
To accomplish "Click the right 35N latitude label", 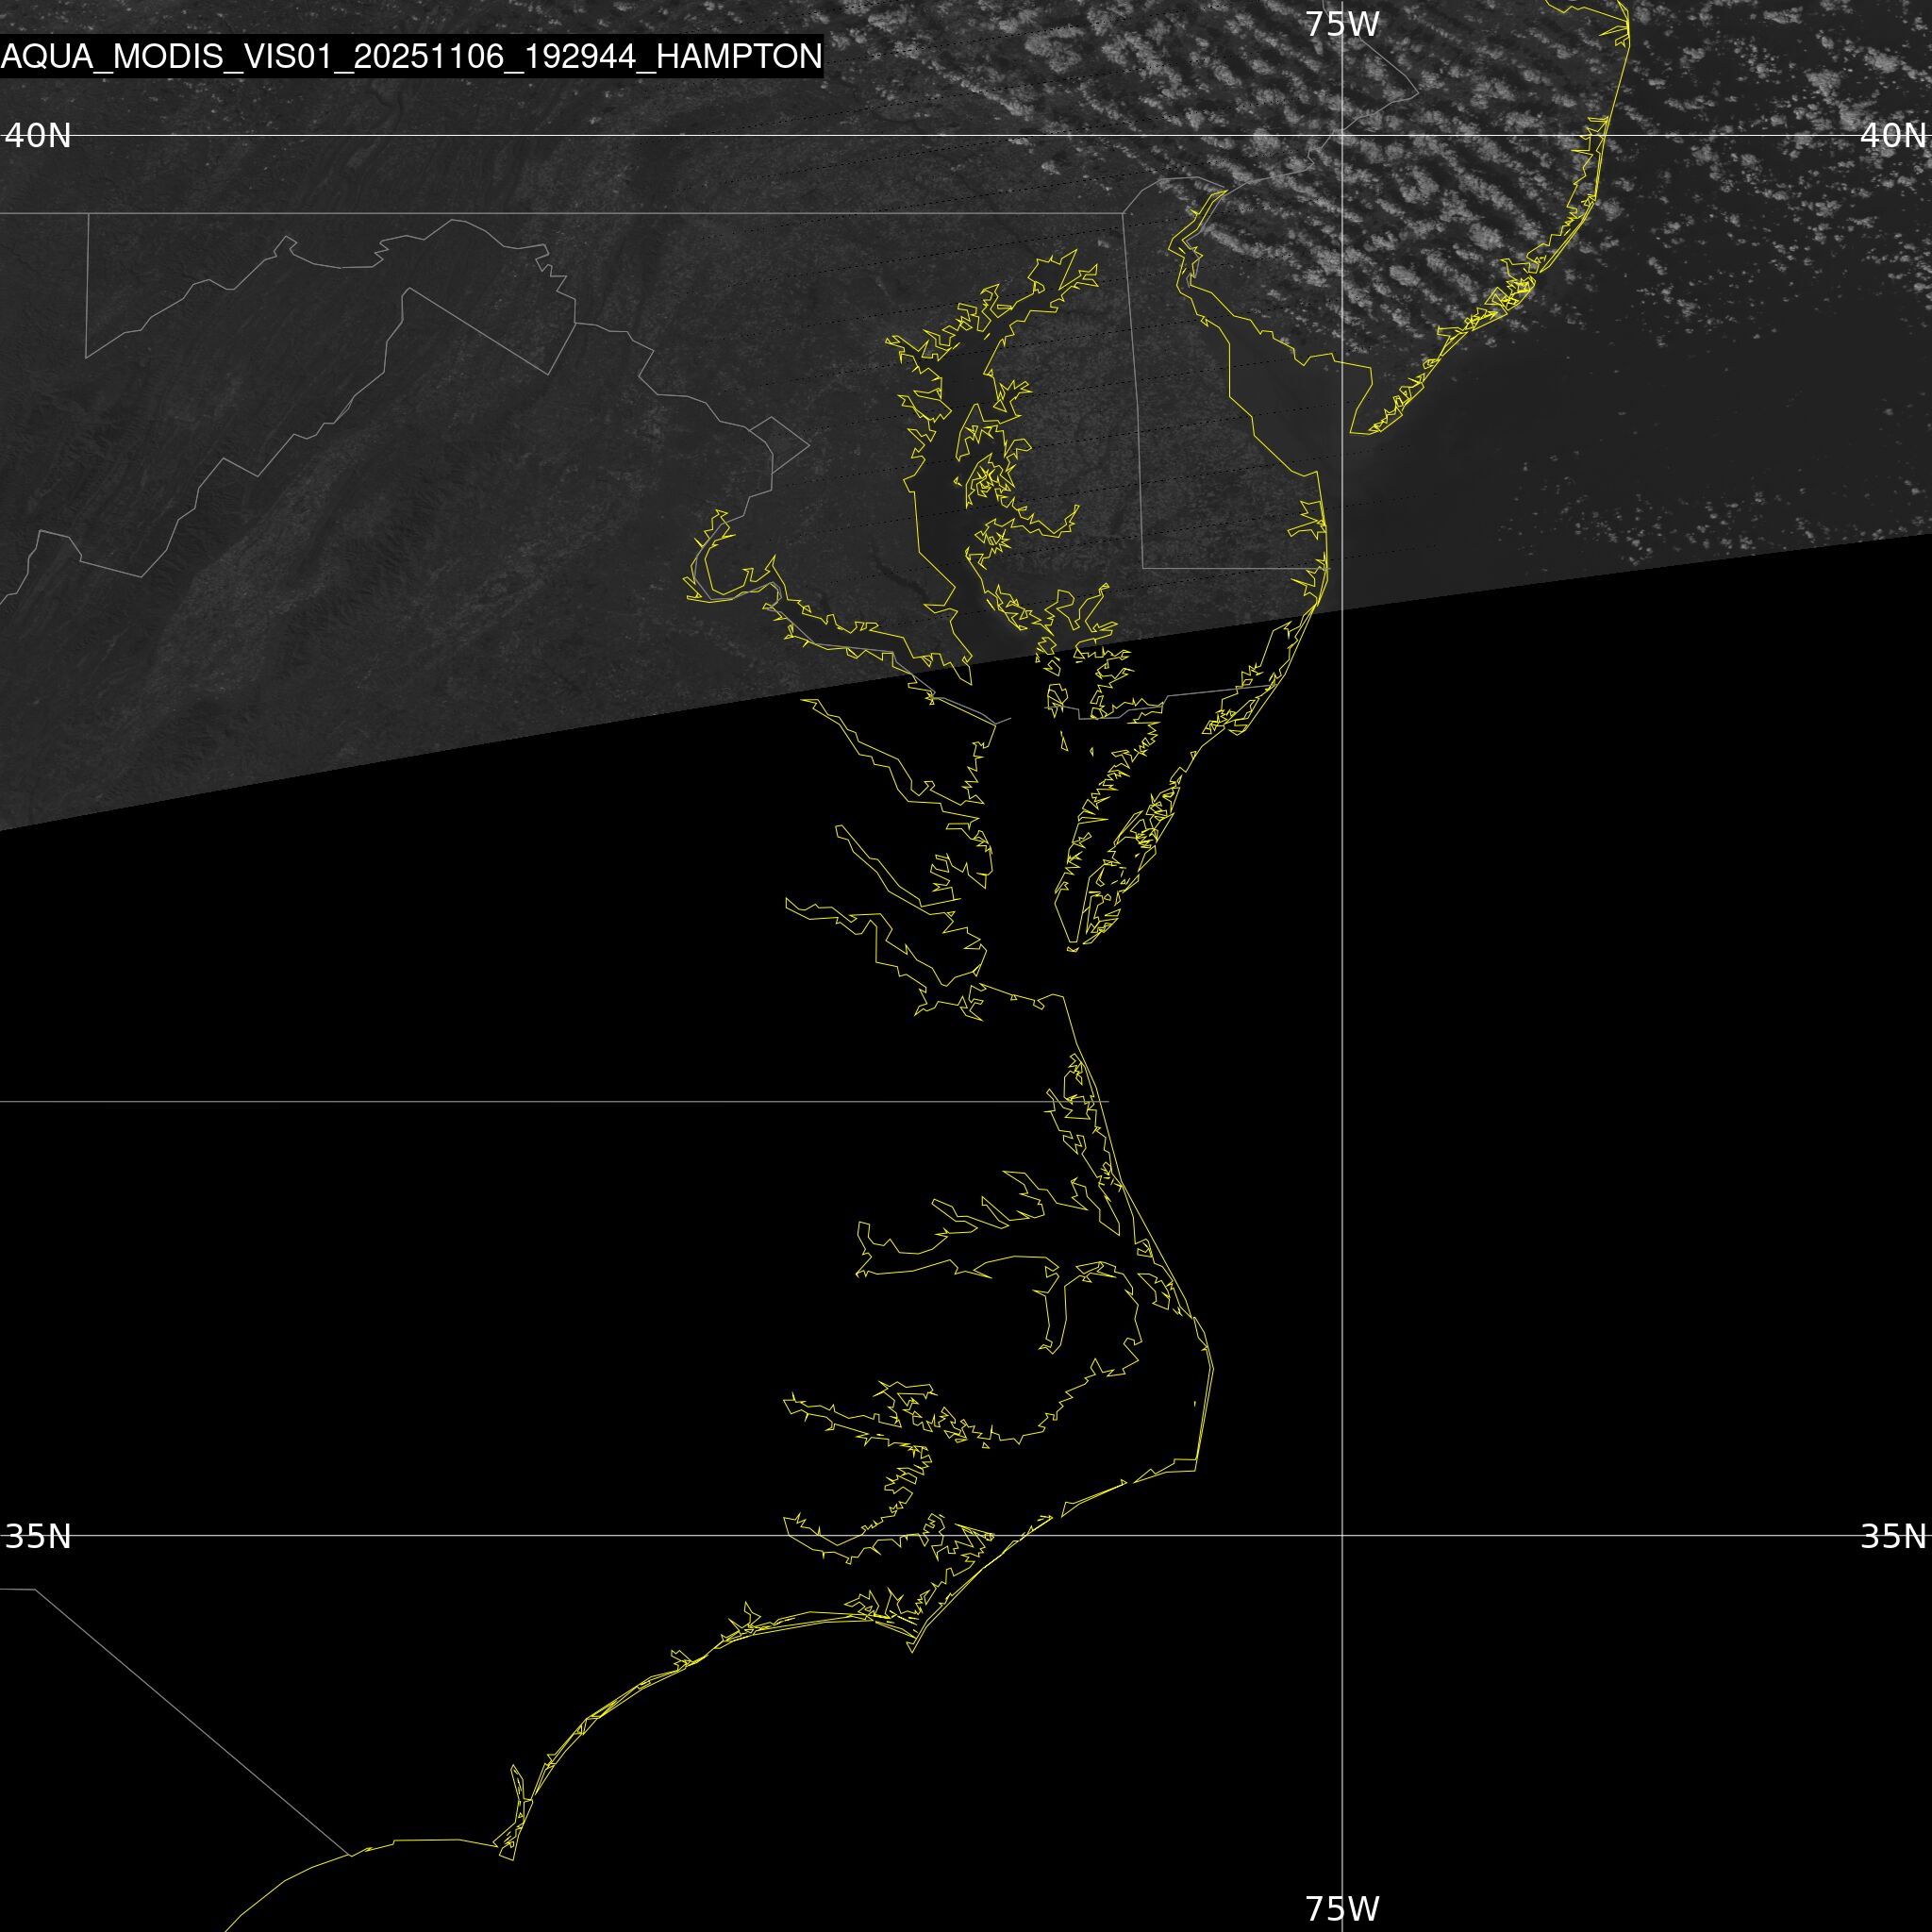I will click(1892, 1536).
